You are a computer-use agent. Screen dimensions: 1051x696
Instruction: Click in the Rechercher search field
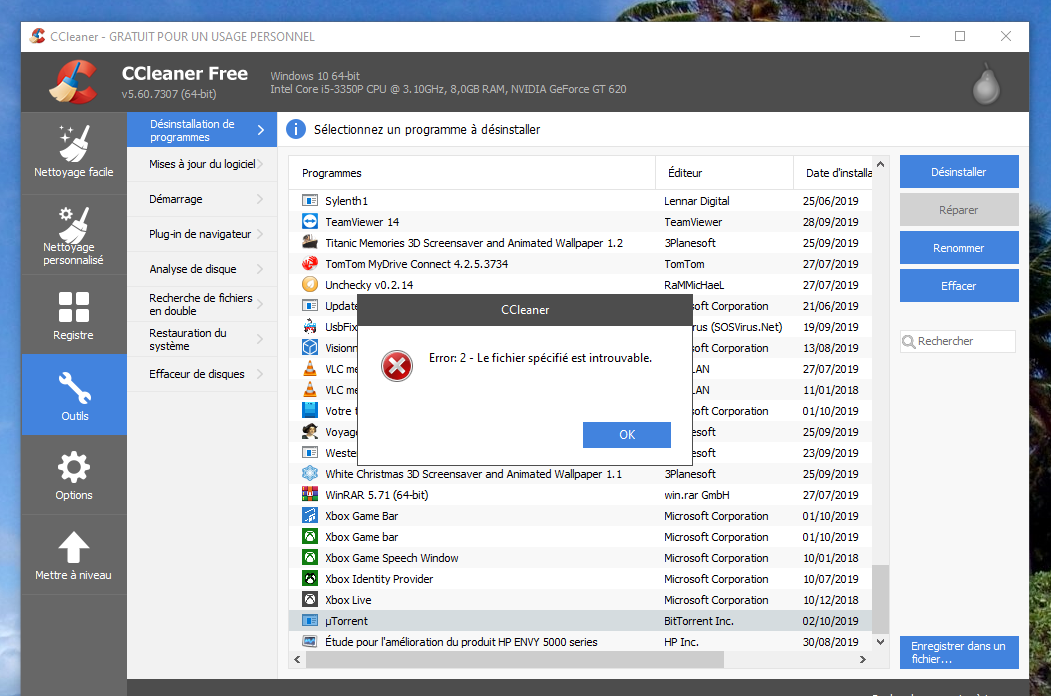coord(958,341)
